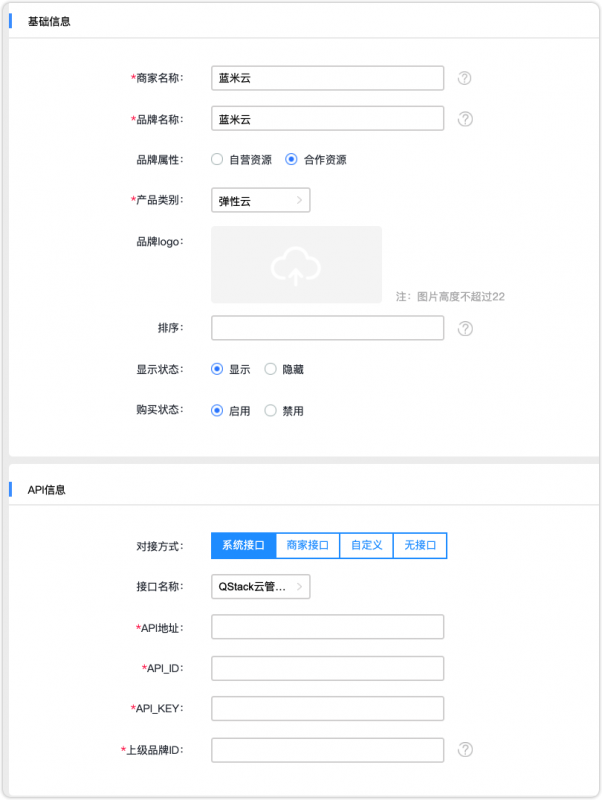The width and height of the screenshot is (602, 800).
Task: Choose 禁用 for purchase status
Action: (270, 410)
